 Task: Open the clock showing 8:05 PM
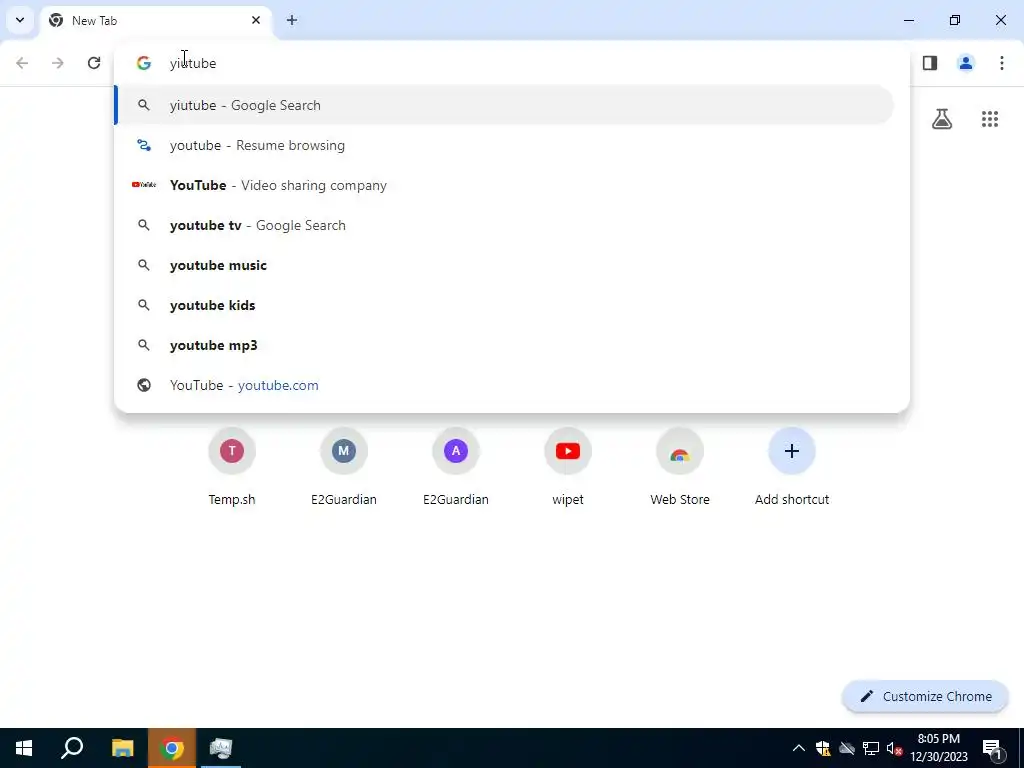tap(939, 748)
